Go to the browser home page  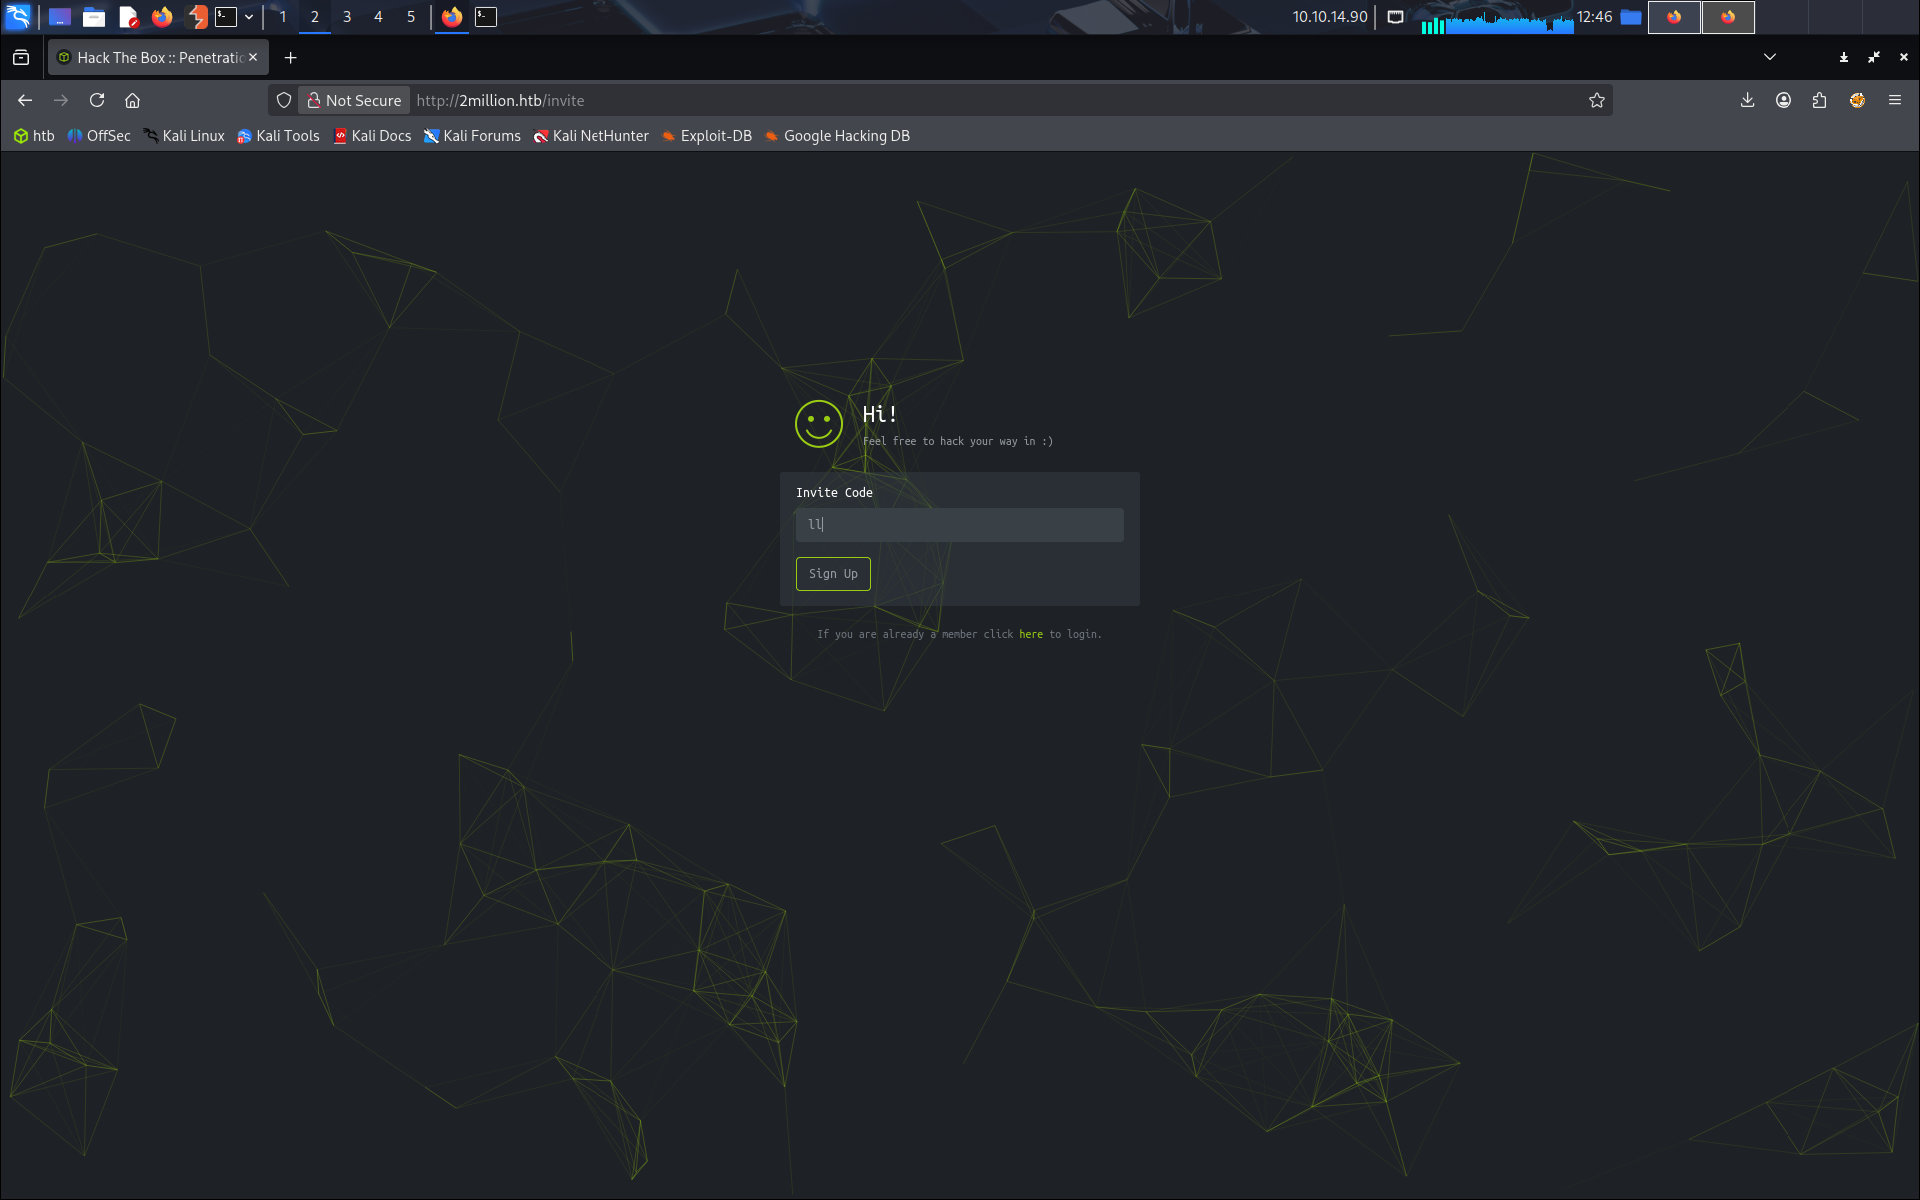pyautogui.click(x=132, y=100)
